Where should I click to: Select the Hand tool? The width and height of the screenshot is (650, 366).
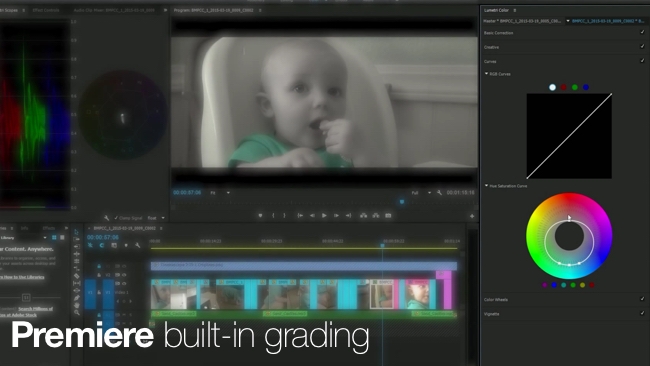tap(76, 305)
